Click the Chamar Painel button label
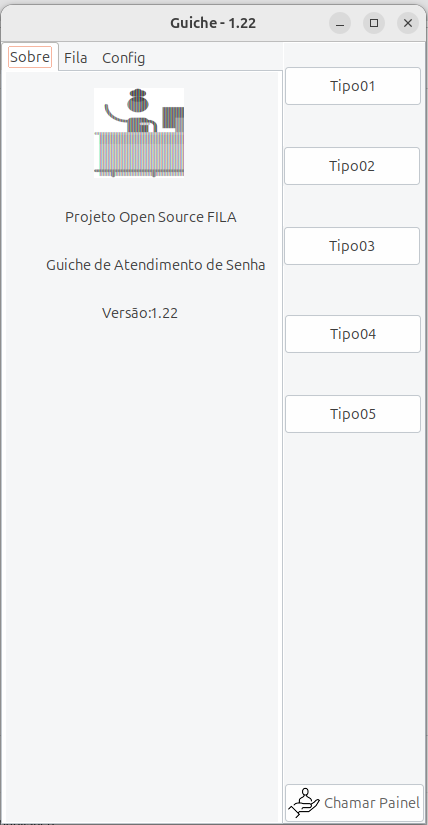Screen dimensions: 428x825 tap(372, 803)
